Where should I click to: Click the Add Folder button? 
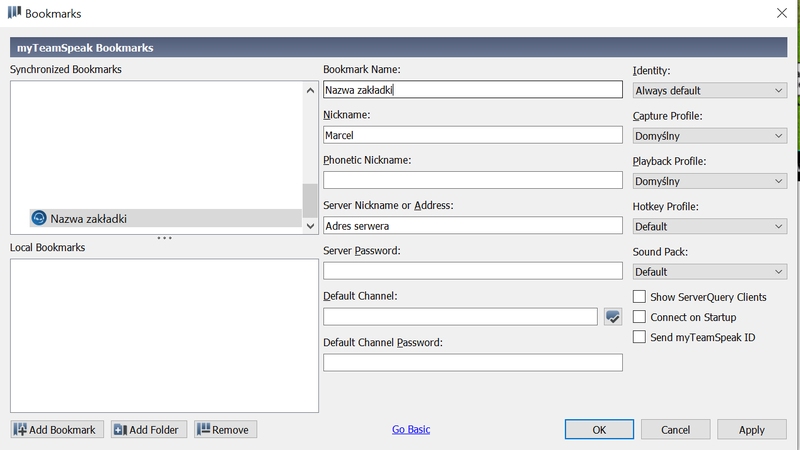[x=149, y=430]
